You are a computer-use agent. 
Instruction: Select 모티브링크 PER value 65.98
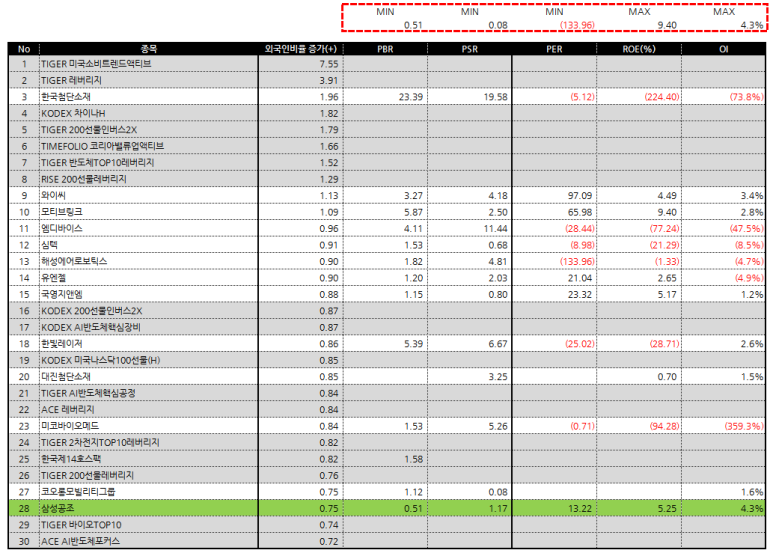[580, 212]
